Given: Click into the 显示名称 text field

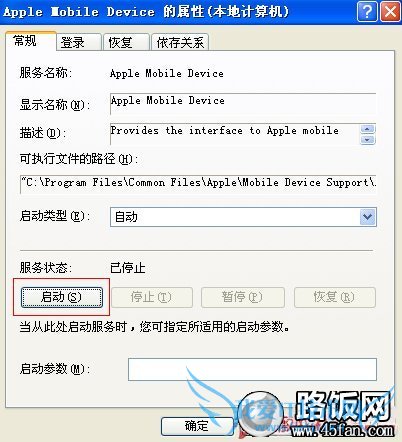Looking at the screenshot, I should coord(243,104).
